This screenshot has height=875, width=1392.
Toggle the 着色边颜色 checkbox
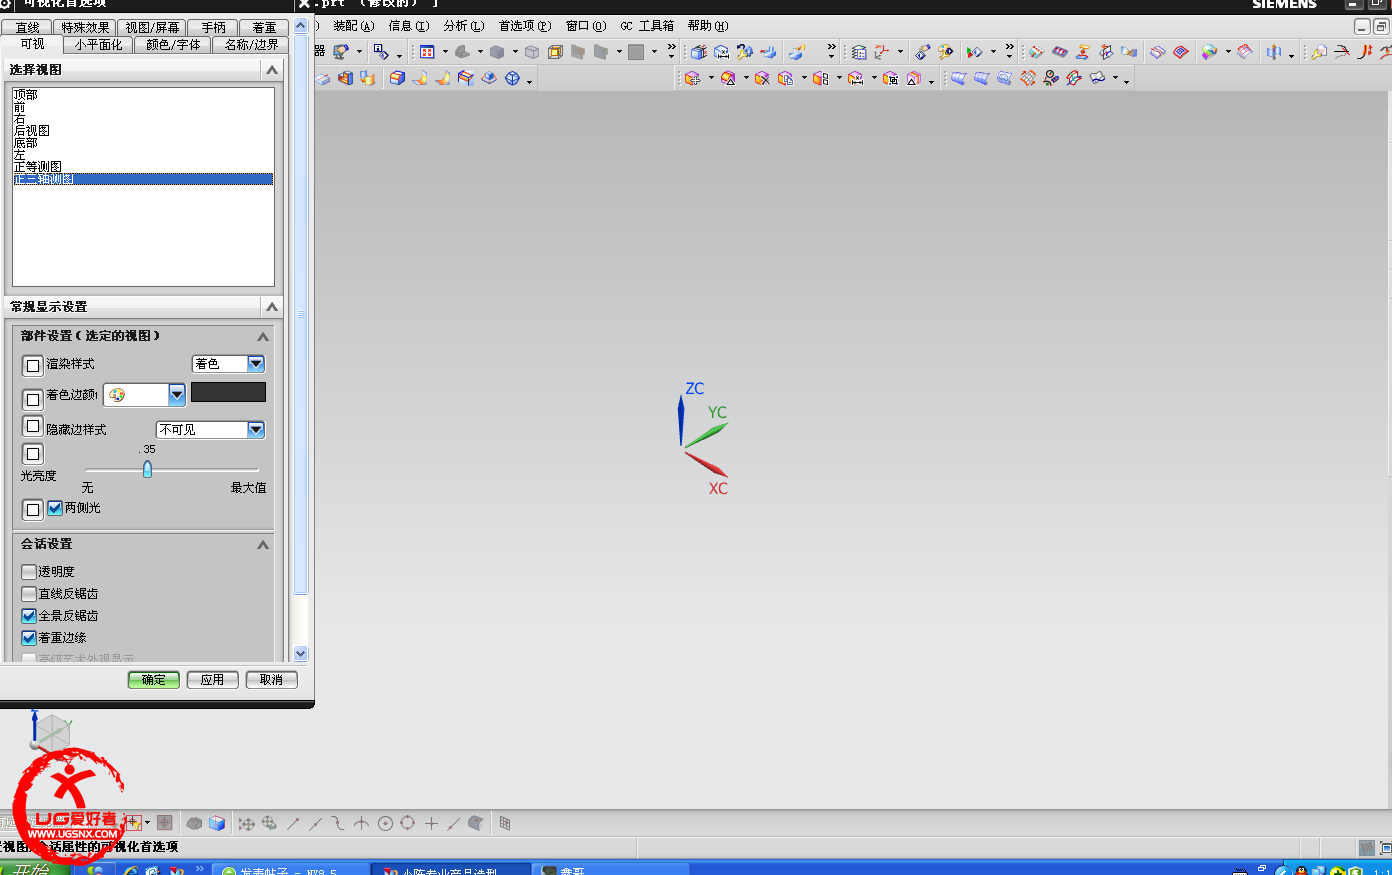pyautogui.click(x=33, y=399)
